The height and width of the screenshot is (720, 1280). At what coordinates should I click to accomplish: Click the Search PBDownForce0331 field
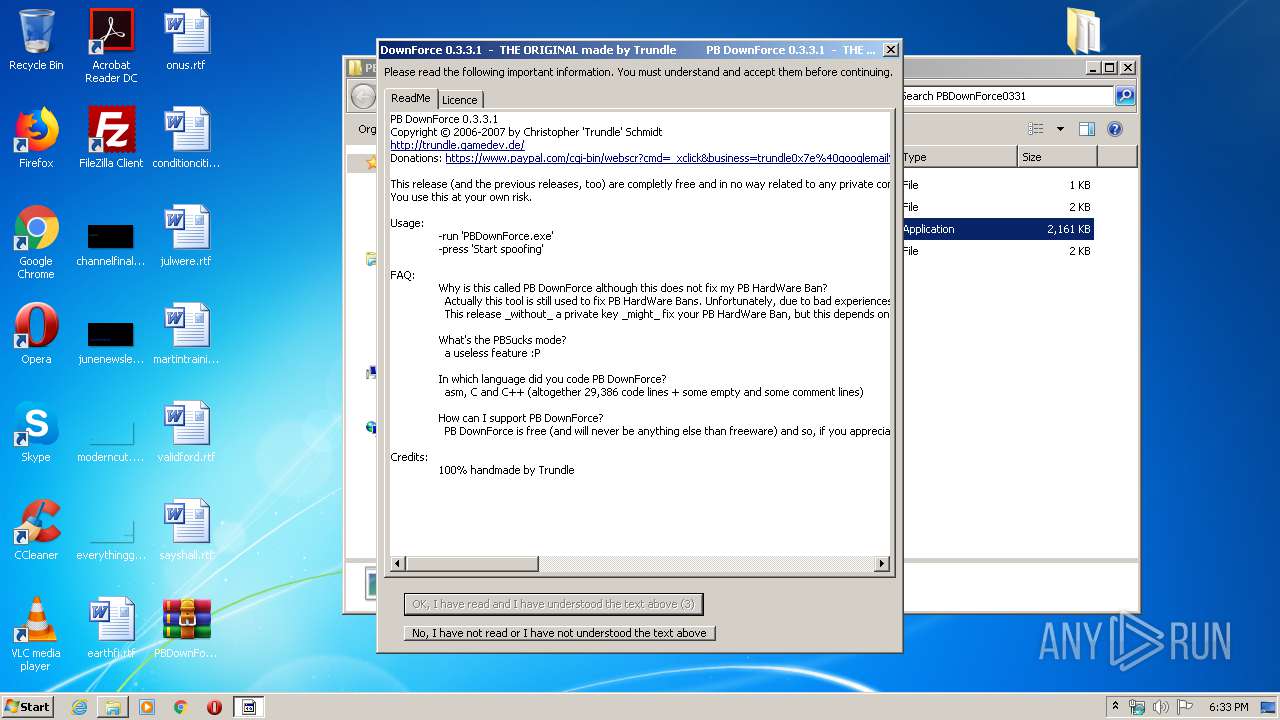click(1006, 96)
